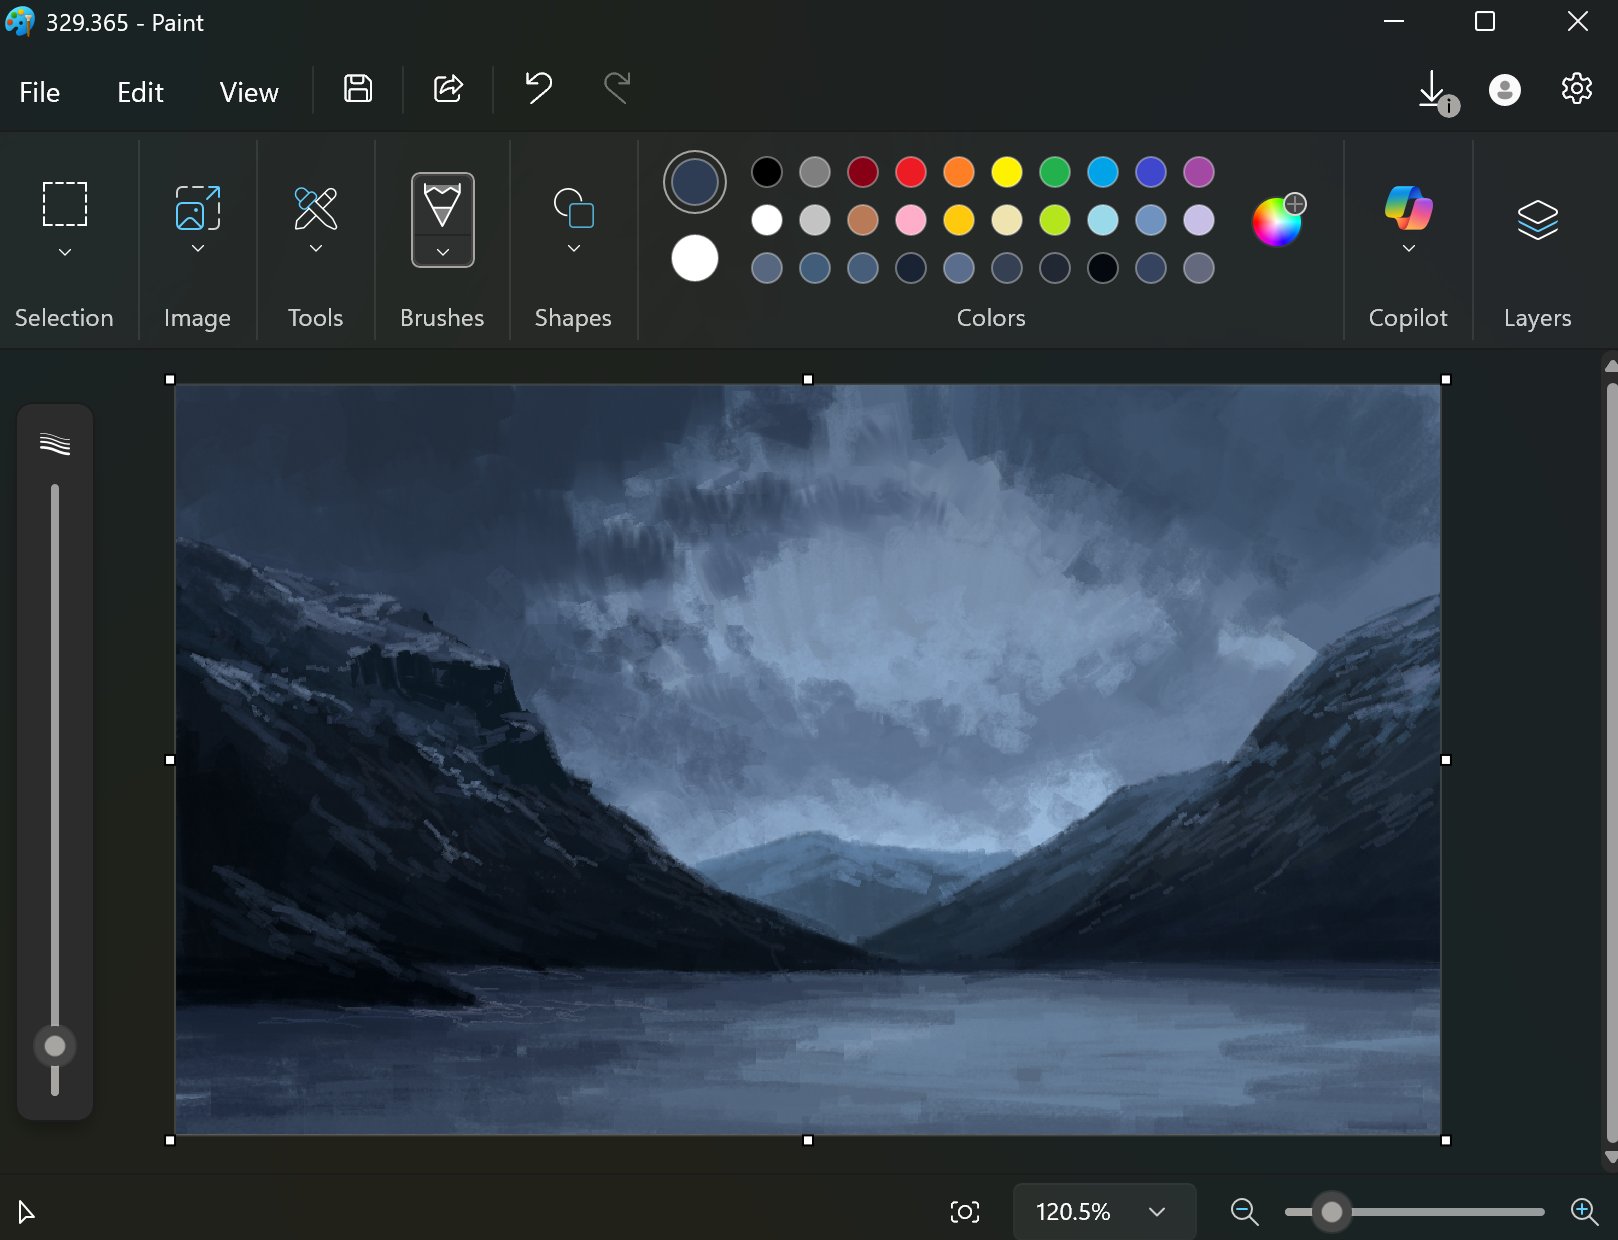The height and width of the screenshot is (1240, 1618).
Task: Click the Brushes label
Action: 442,318
